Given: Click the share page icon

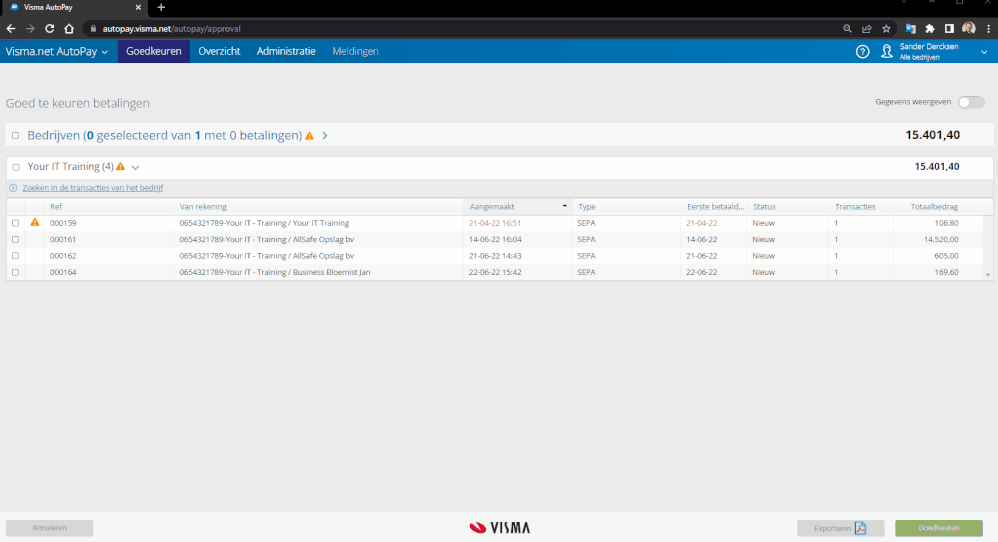Looking at the screenshot, I should pyautogui.click(x=867, y=29).
